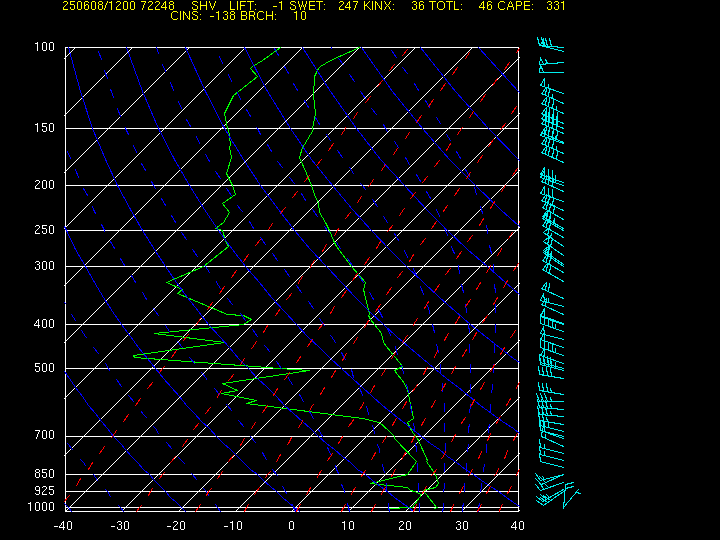720x540 pixels.
Task: Click the 150 pressure level label
Action: 45,128
